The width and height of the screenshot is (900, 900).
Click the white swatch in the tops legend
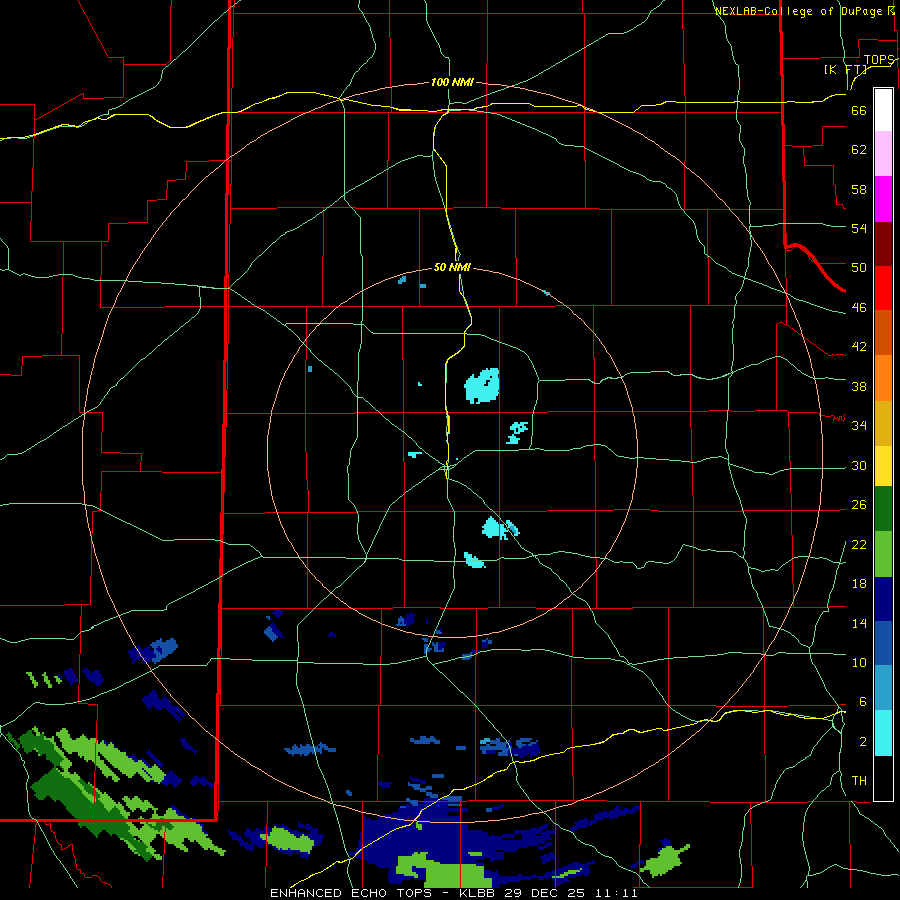pyautogui.click(x=883, y=110)
